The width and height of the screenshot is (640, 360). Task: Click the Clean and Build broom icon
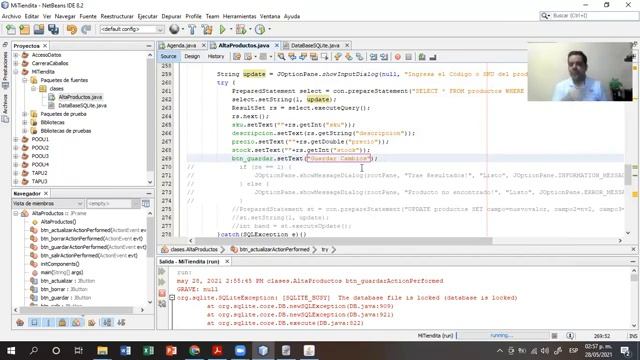click(x=207, y=29)
